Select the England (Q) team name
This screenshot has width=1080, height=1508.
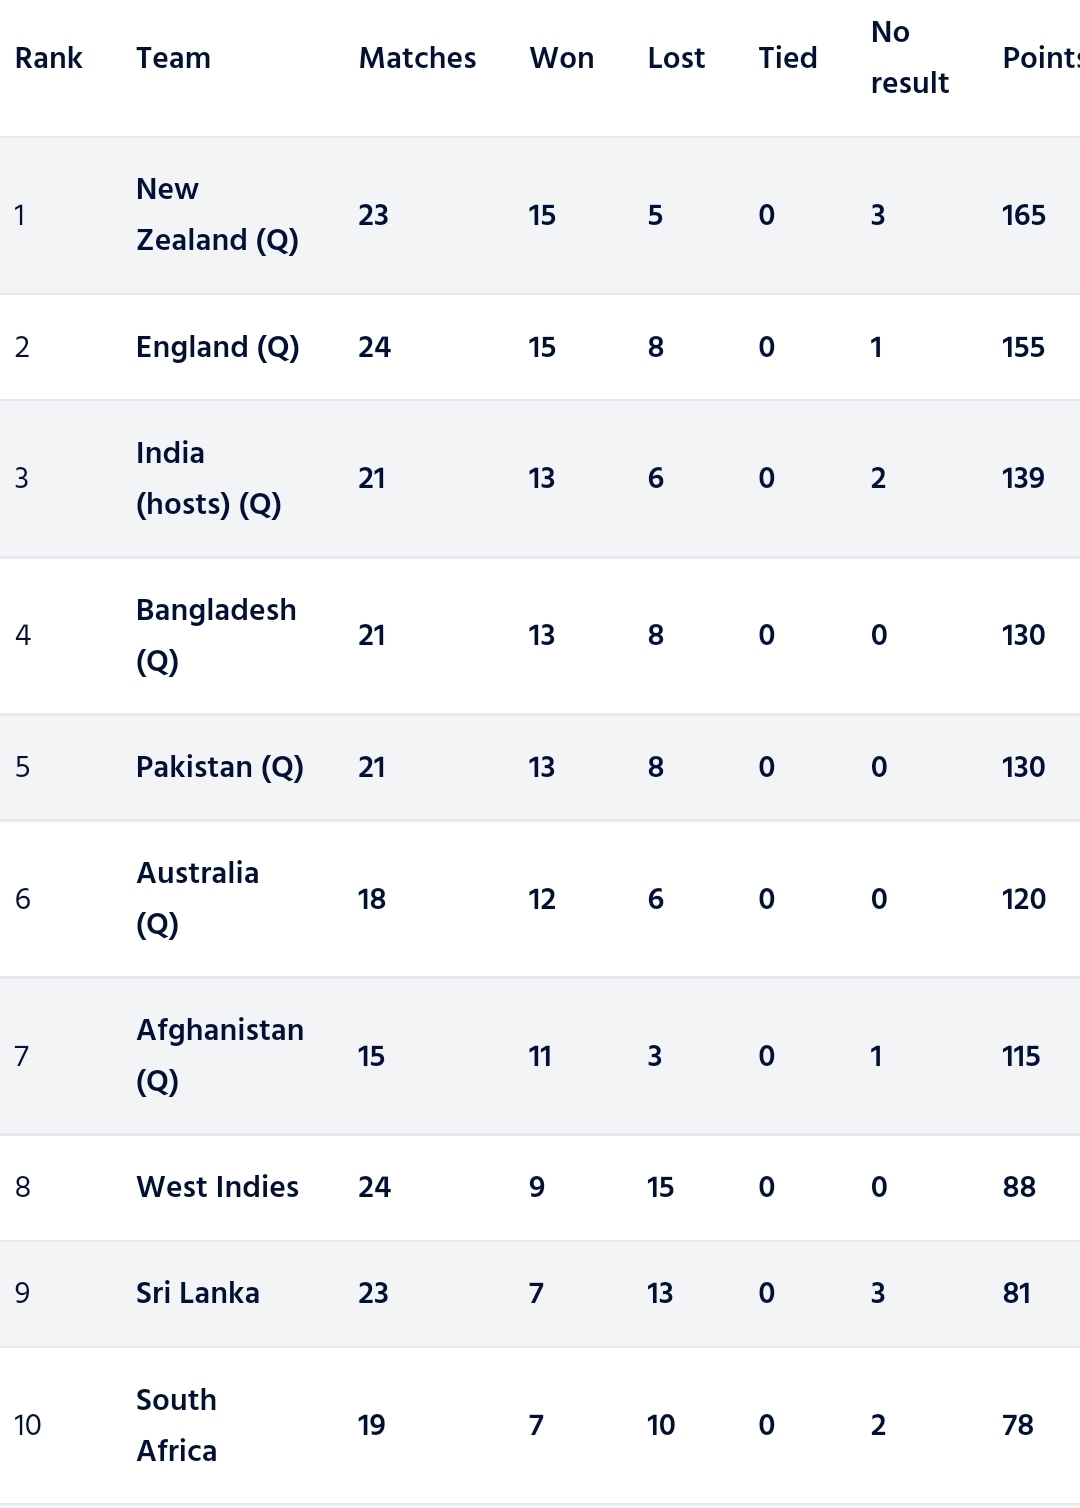(x=217, y=347)
